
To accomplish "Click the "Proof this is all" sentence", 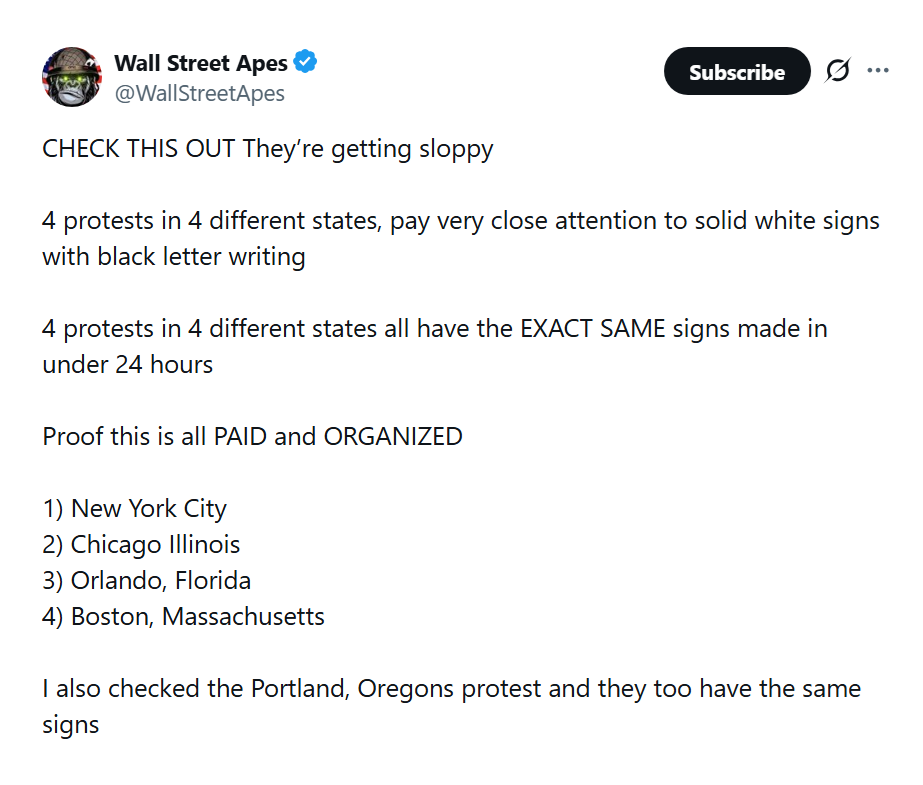I will (x=125, y=436).
